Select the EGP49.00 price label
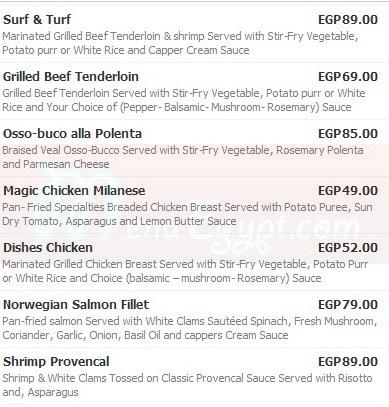 point(348,191)
